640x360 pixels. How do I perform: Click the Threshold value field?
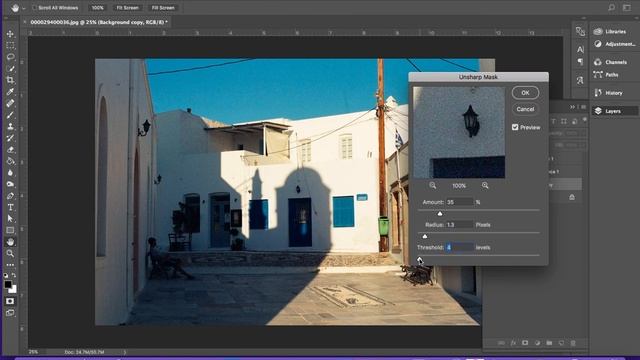(460, 247)
